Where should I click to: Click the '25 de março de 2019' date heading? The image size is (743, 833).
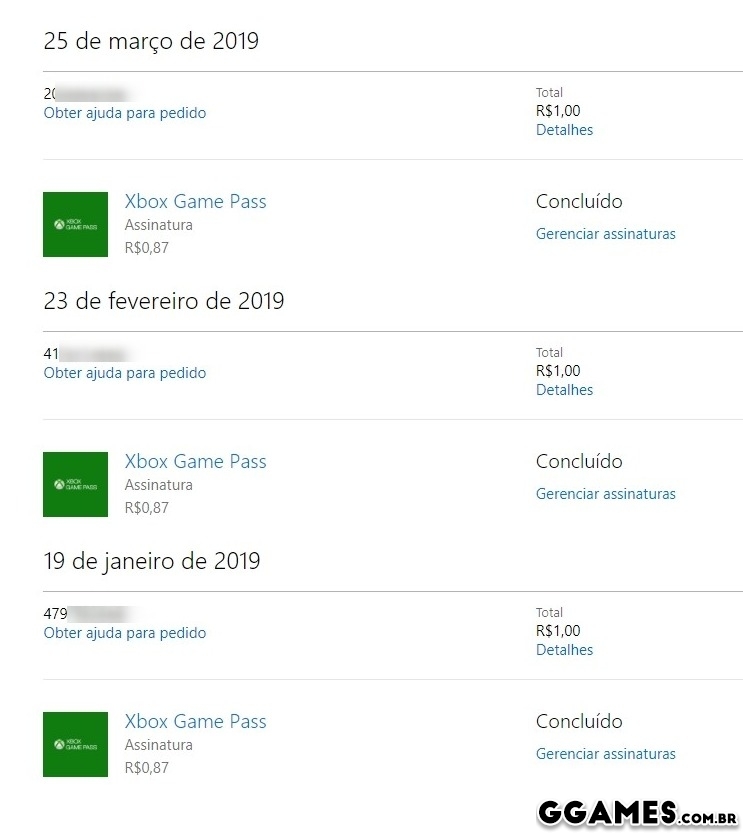pyautogui.click(x=151, y=41)
